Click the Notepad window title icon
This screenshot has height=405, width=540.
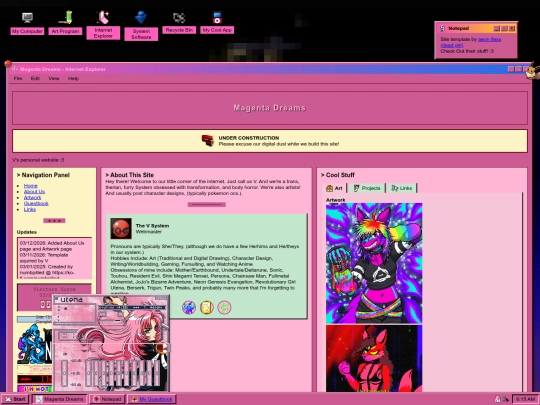coord(443,29)
